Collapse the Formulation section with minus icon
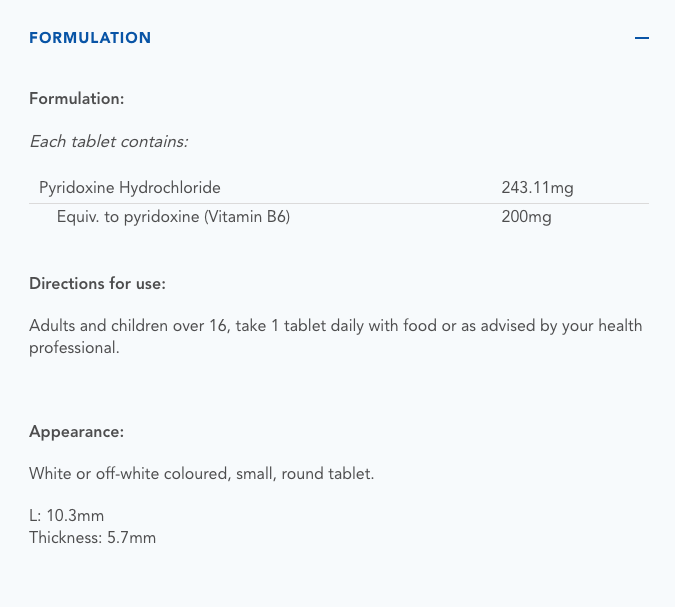 (642, 38)
